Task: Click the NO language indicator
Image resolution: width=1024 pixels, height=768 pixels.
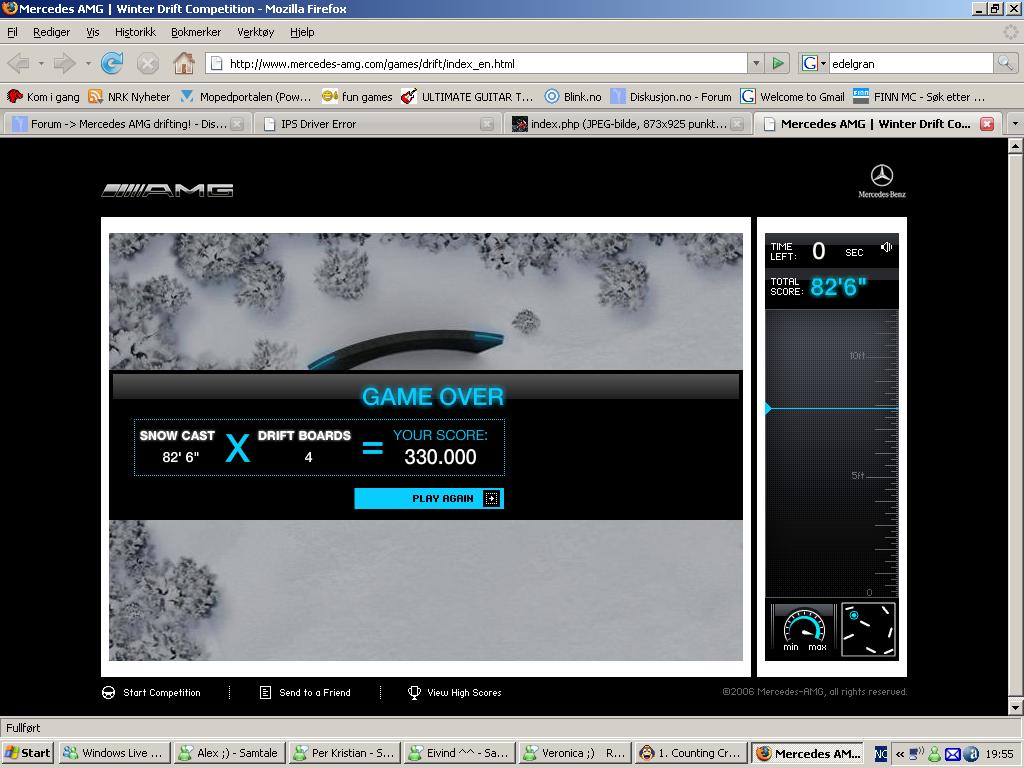Action: [880, 754]
